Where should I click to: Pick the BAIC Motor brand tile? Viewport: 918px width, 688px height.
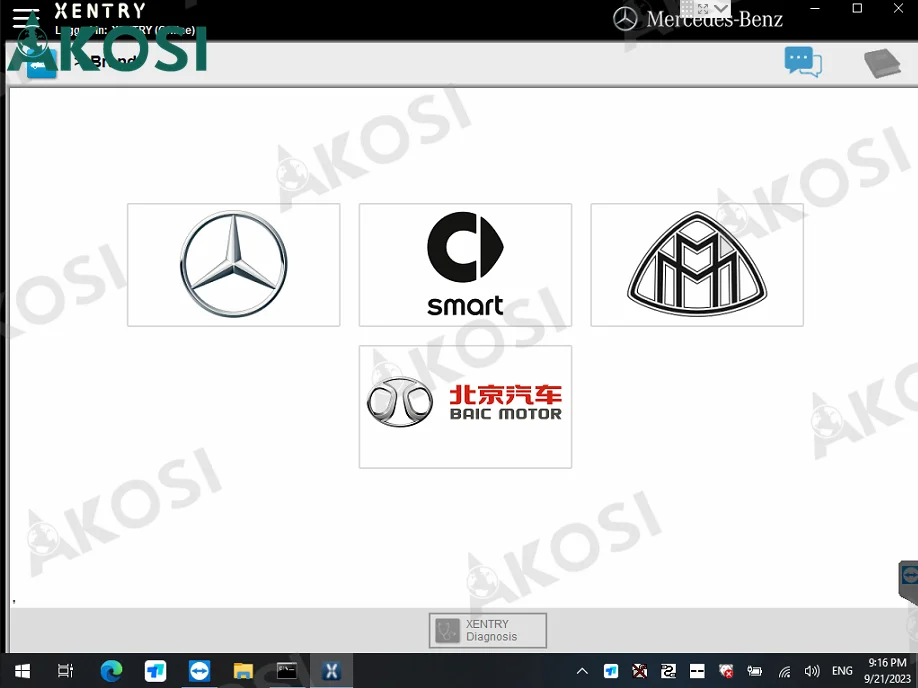pos(465,406)
